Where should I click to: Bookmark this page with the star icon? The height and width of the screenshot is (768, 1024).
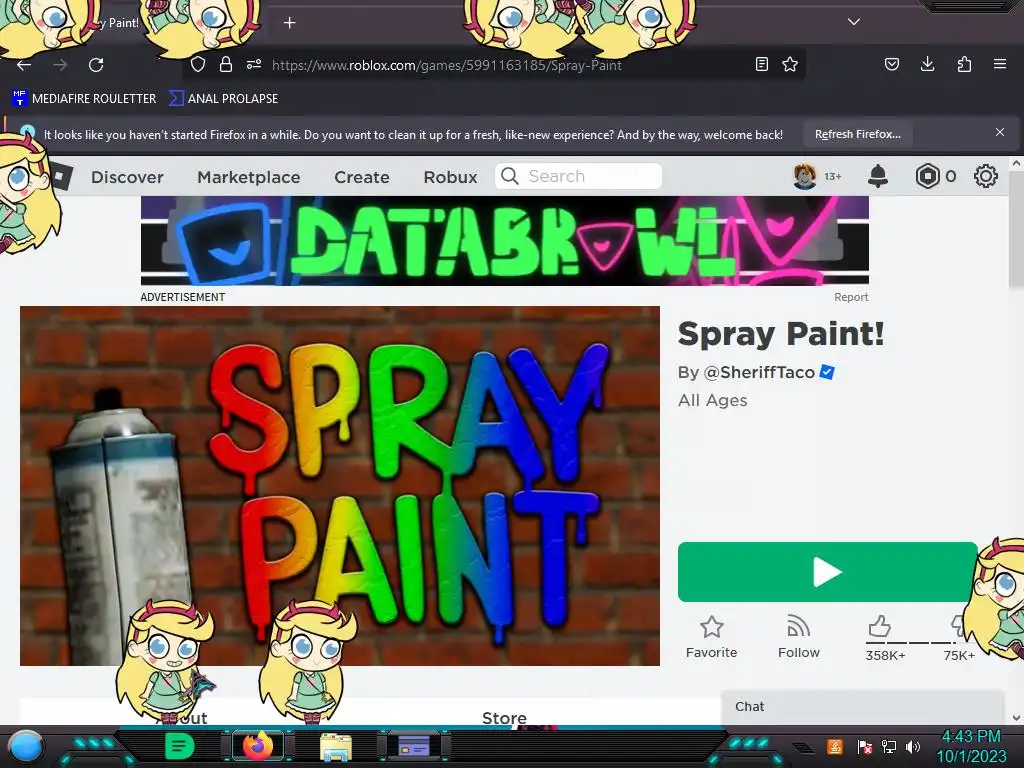click(790, 64)
